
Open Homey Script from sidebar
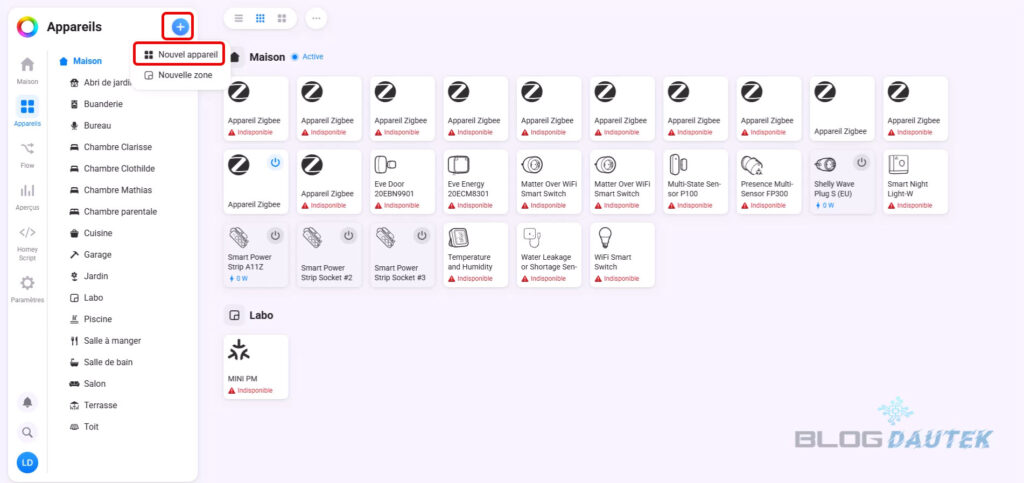(27, 243)
